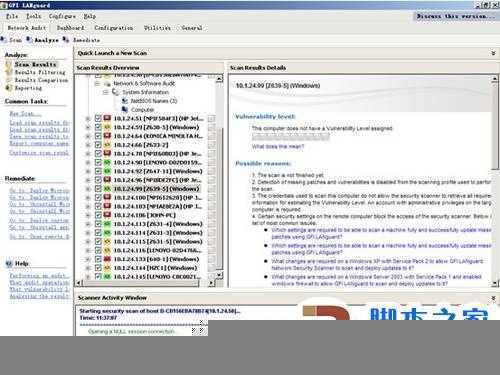Click the yellow device icon for 10.1.24.59
The height and width of the screenshot is (375, 500).
[x=107, y=127]
